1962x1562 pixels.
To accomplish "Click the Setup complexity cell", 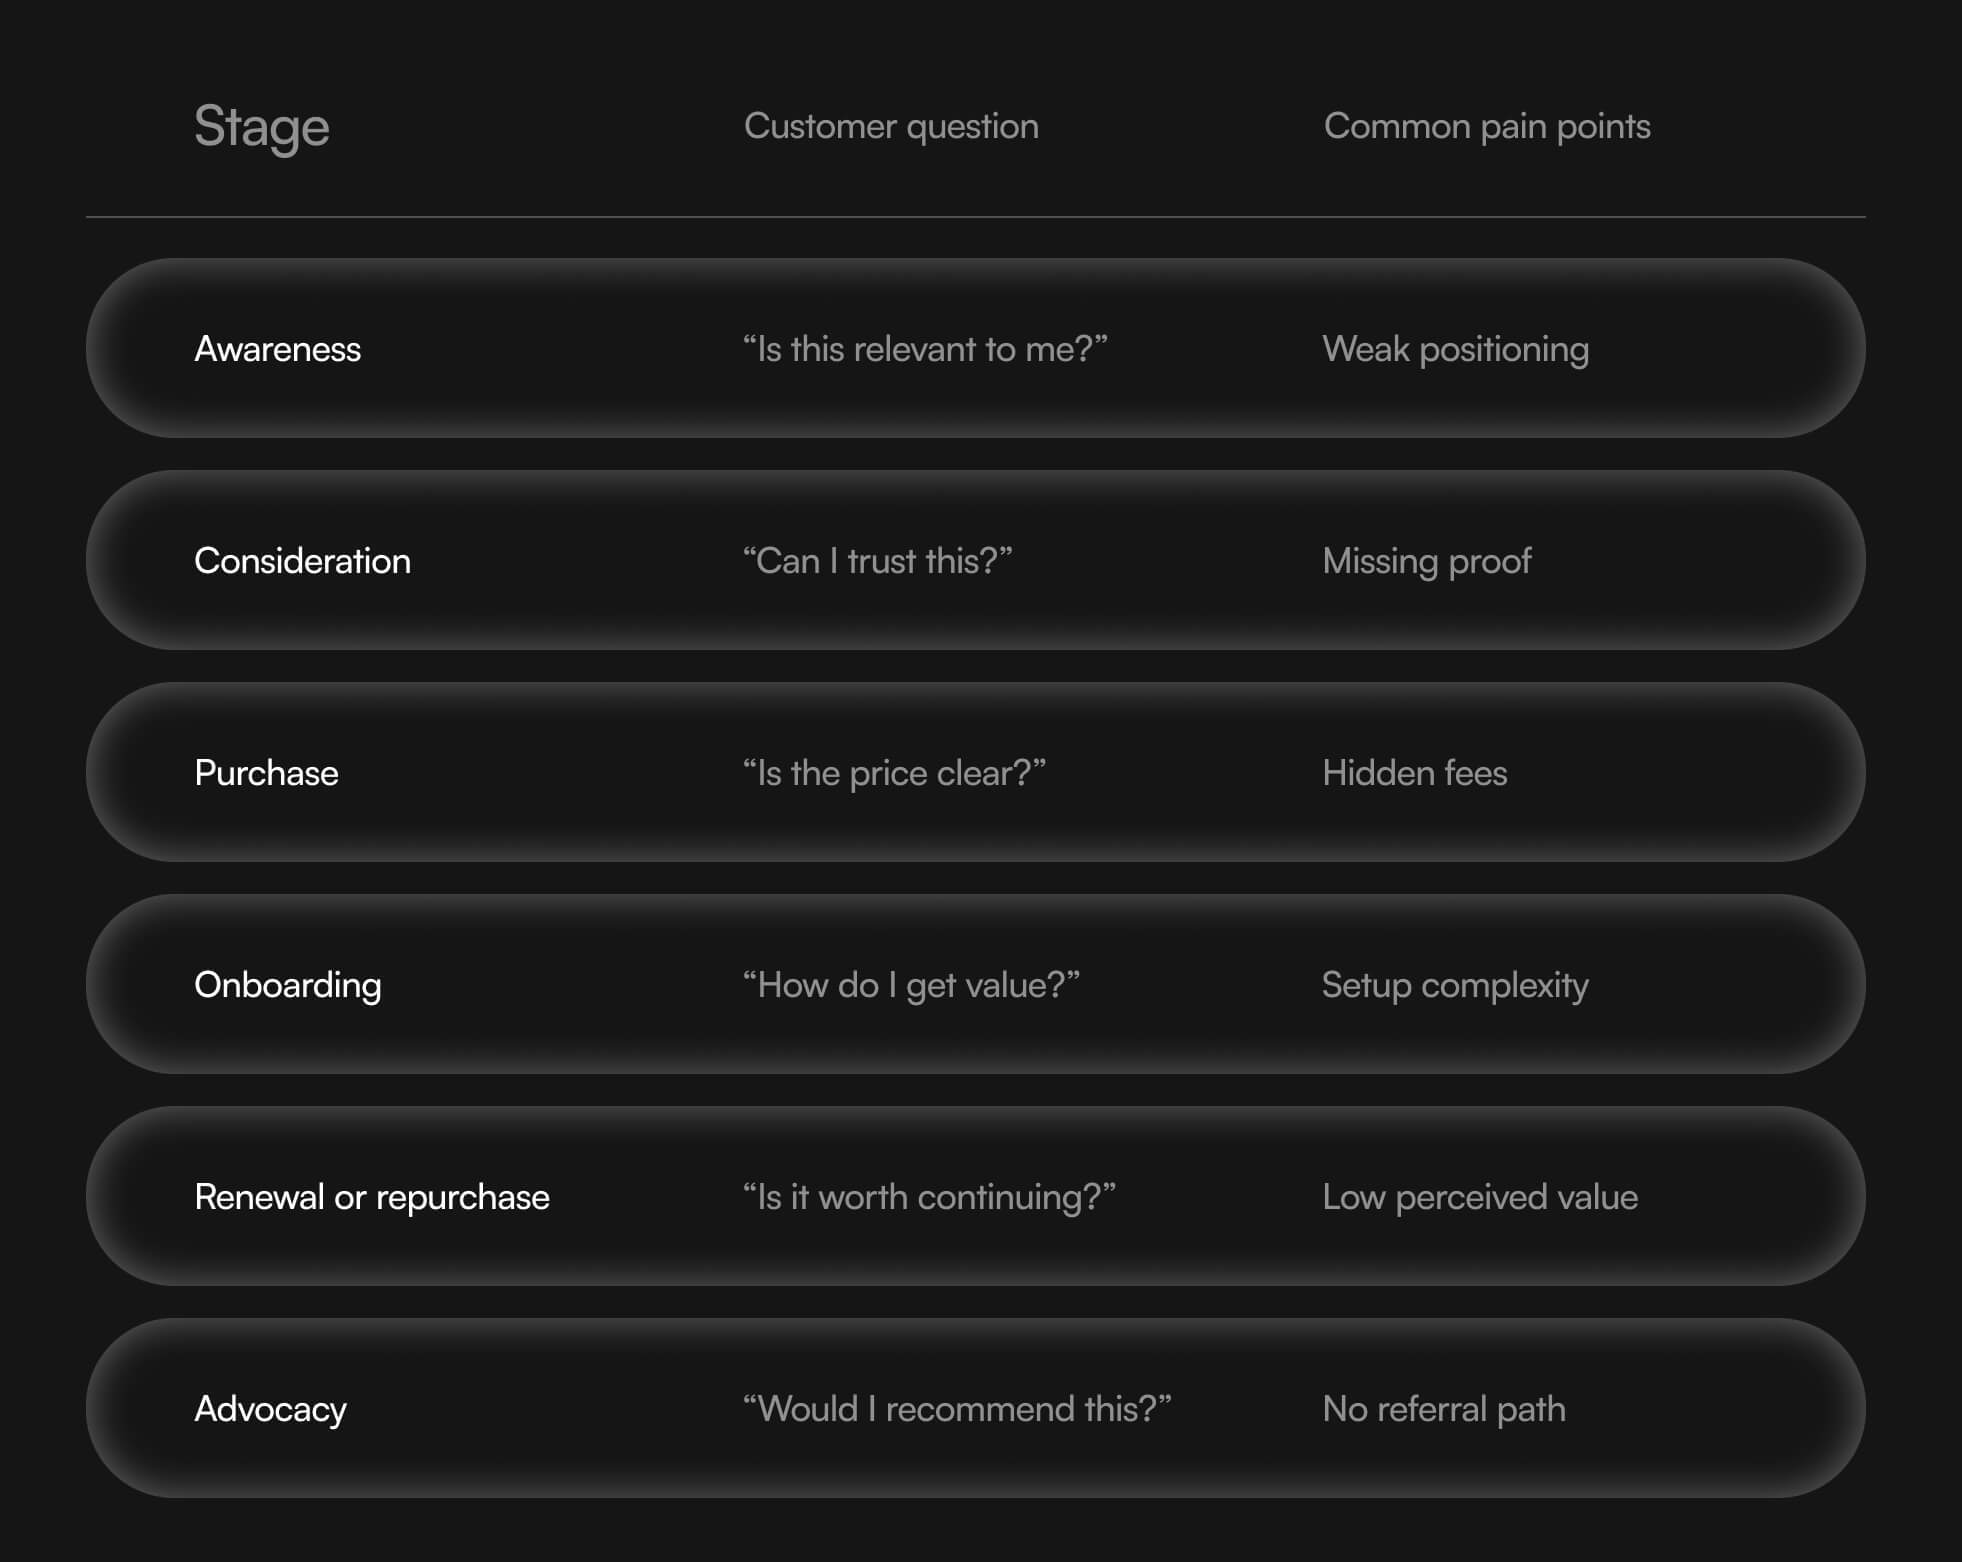I will pos(1455,986).
